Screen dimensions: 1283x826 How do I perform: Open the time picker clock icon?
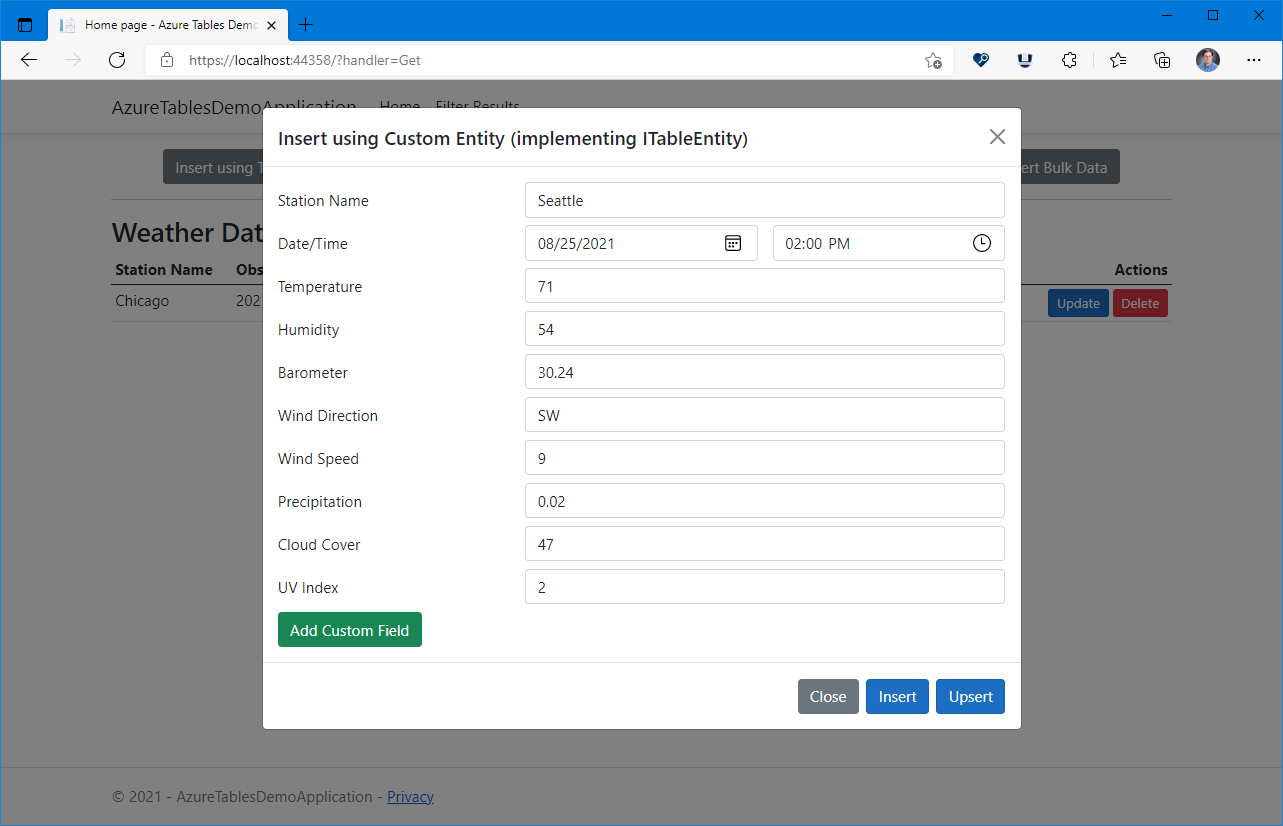[981, 243]
